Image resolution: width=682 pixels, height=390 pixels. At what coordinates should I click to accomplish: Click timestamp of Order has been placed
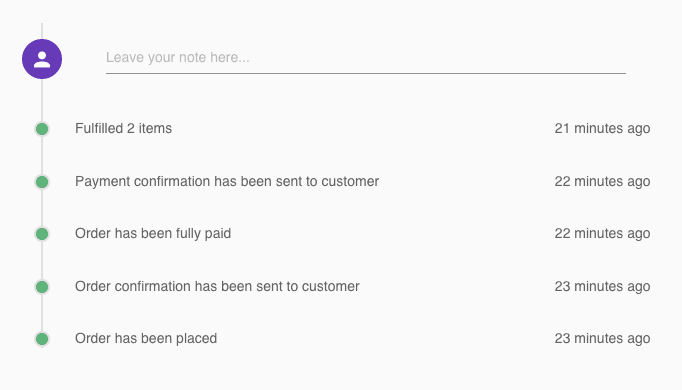click(602, 338)
